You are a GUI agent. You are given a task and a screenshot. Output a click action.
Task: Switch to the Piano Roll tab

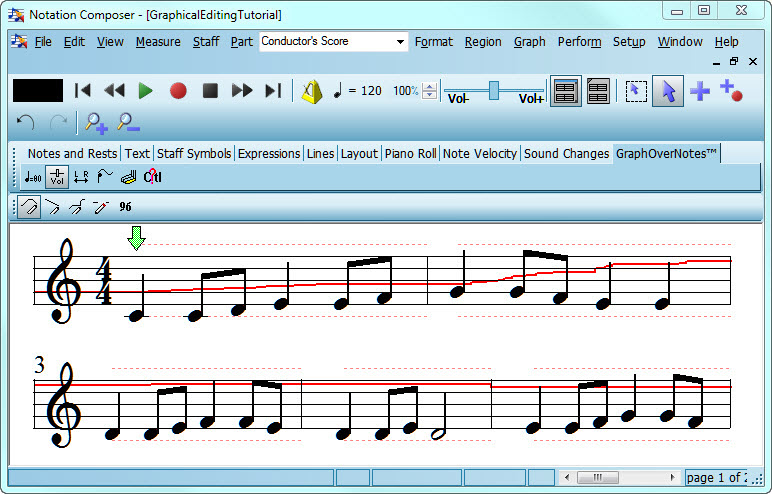click(411, 153)
